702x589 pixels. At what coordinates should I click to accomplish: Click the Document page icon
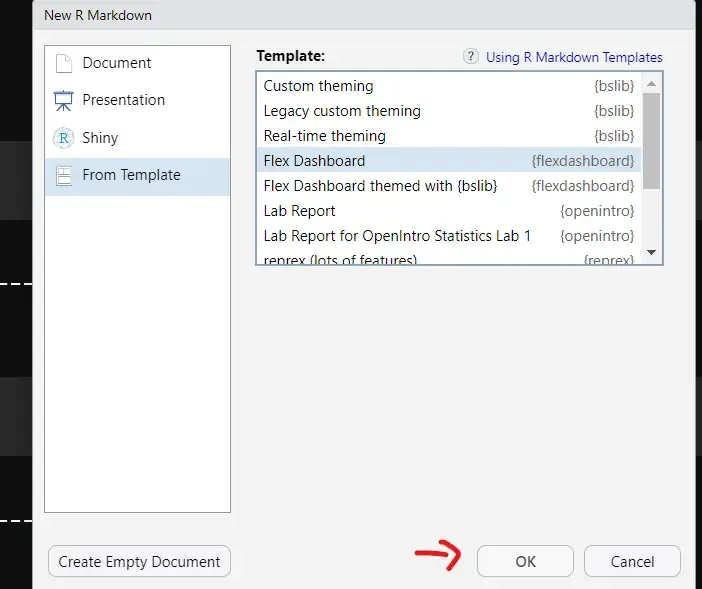click(x=64, y=64)
